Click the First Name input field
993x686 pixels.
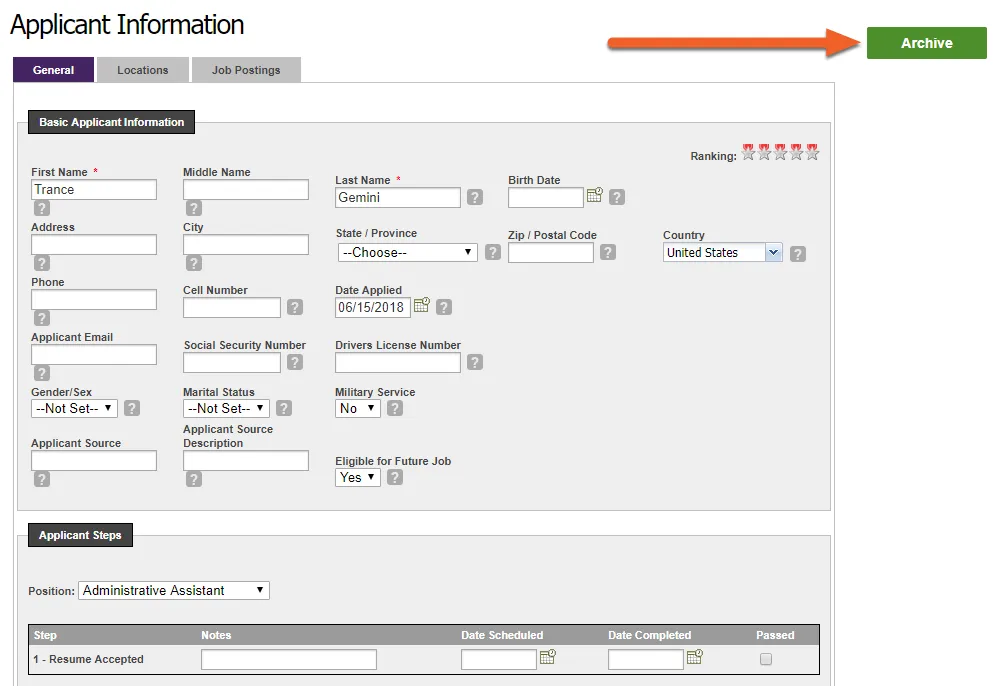point(94,189)
